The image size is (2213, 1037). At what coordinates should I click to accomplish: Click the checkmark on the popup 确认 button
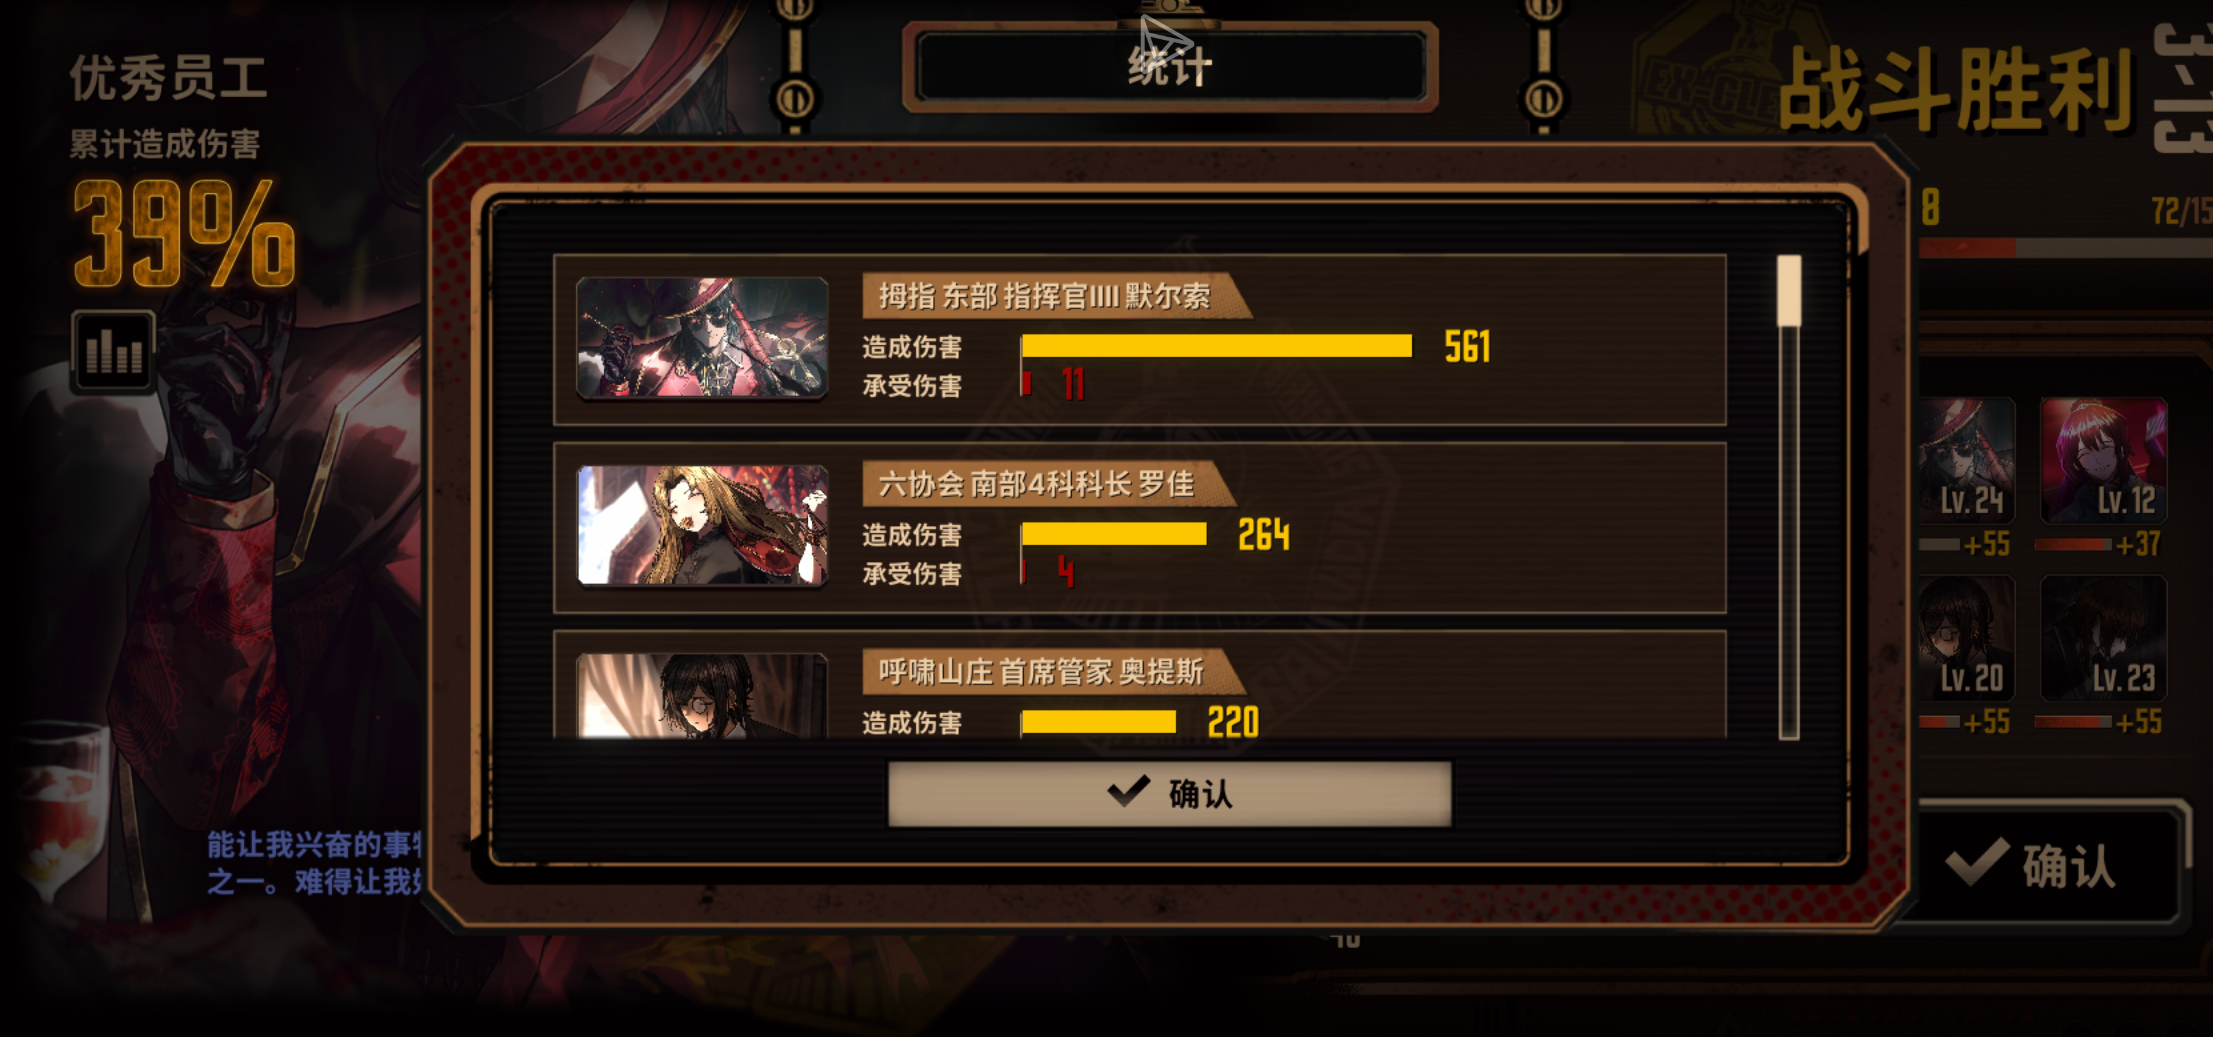click(x=1129, y=792)
